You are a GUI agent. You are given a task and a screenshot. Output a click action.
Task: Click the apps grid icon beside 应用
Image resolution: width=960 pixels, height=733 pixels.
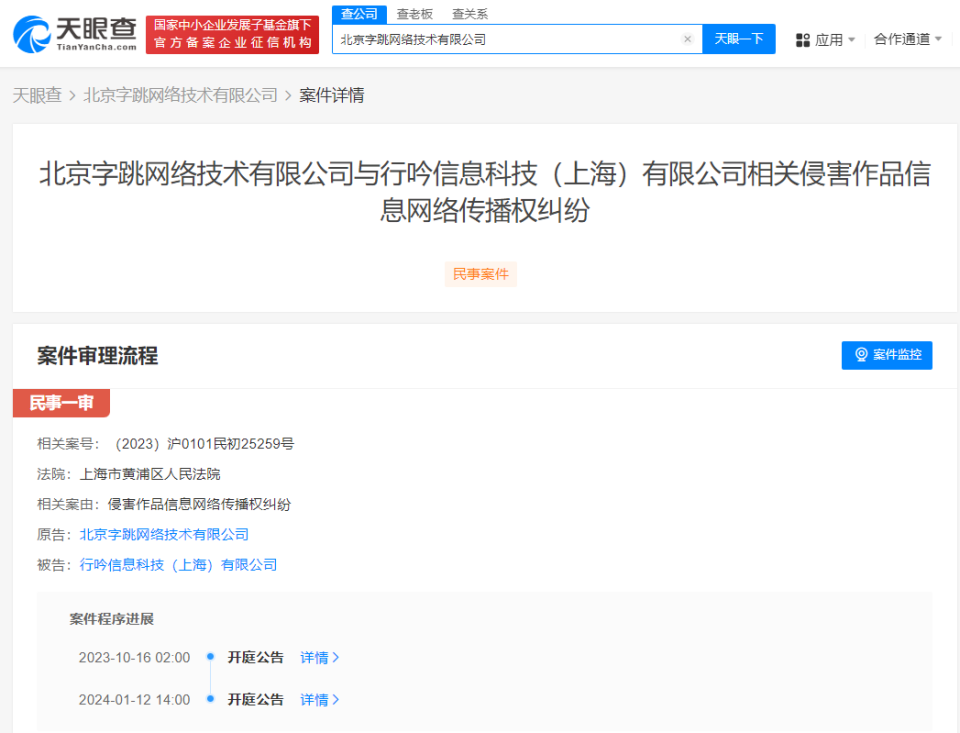(803, 40)
